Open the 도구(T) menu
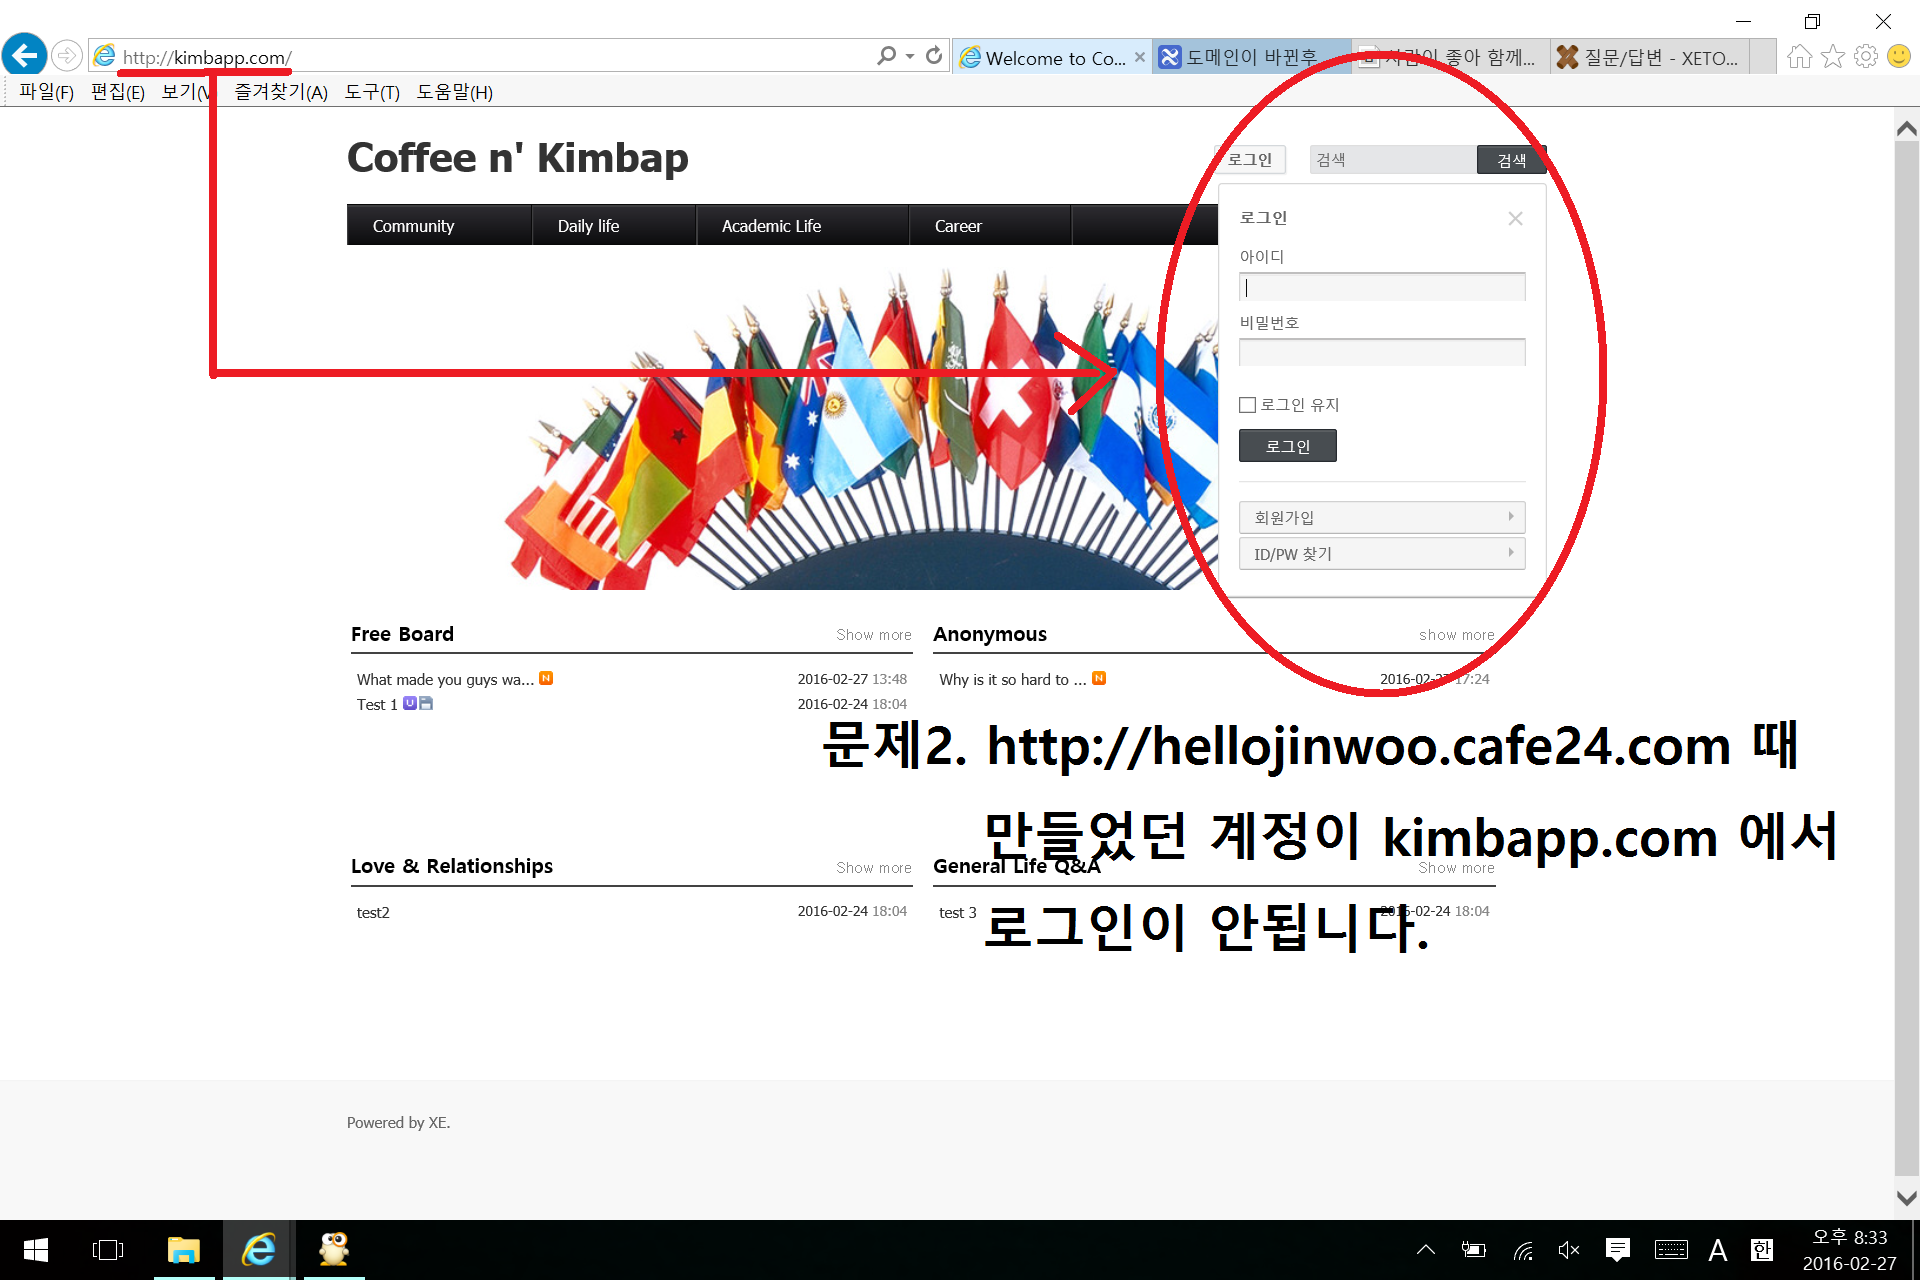This screenshot has width=1920, height=1280. coord(372,92)
